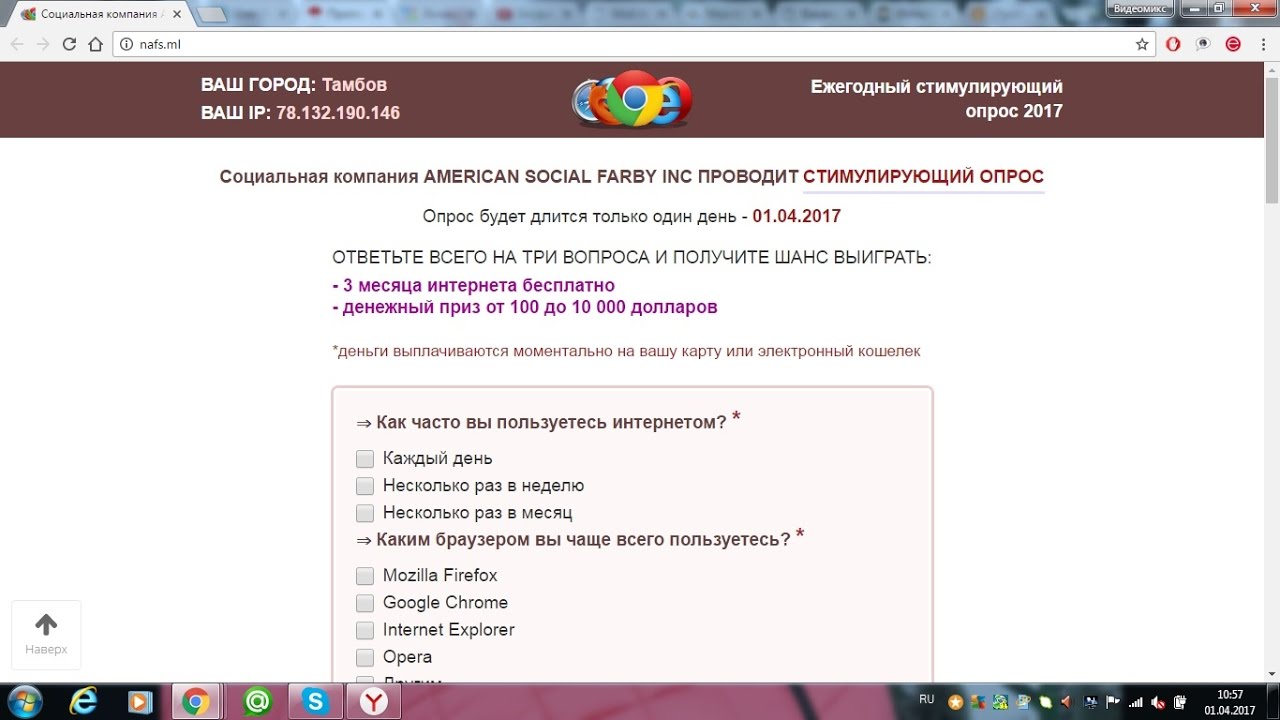Click the AMERICAN SOCIAL FARBY INC heading
1280x720 pixels.
pyautogui.click(x=558, y=177)
